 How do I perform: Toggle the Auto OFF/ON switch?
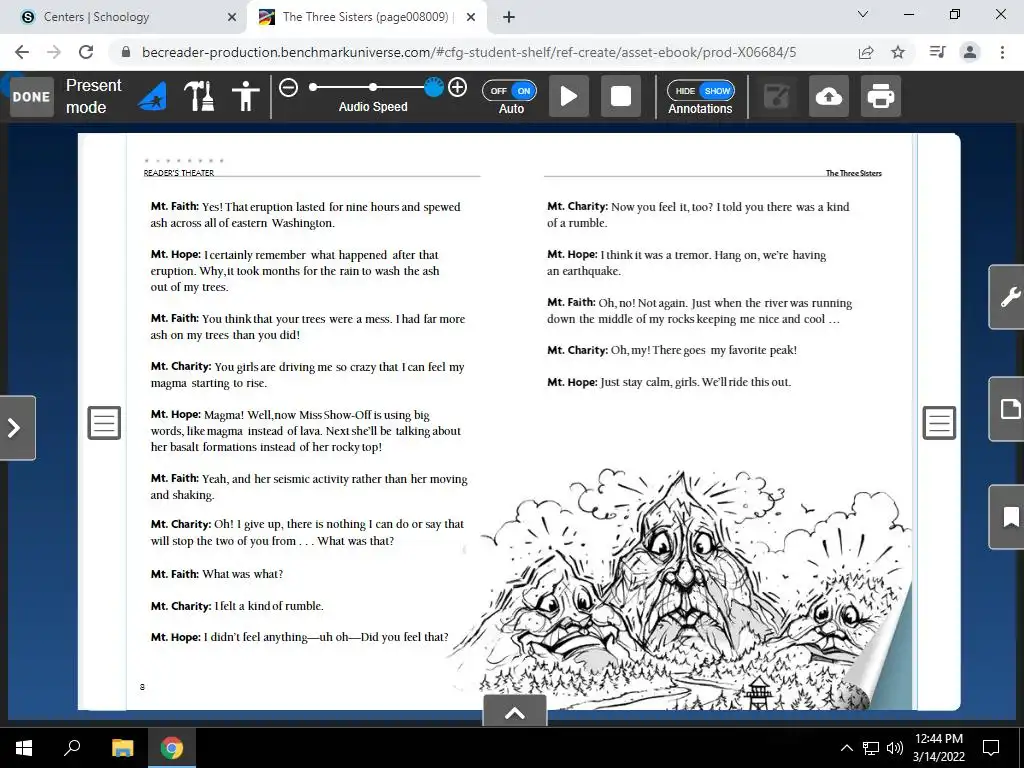click(510, 91)
